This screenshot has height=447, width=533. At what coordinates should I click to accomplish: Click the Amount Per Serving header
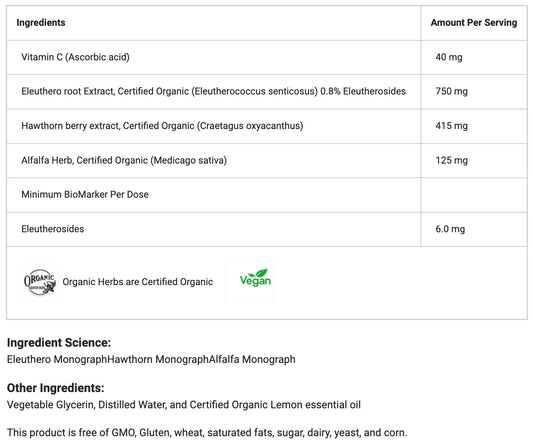[474, 22]
